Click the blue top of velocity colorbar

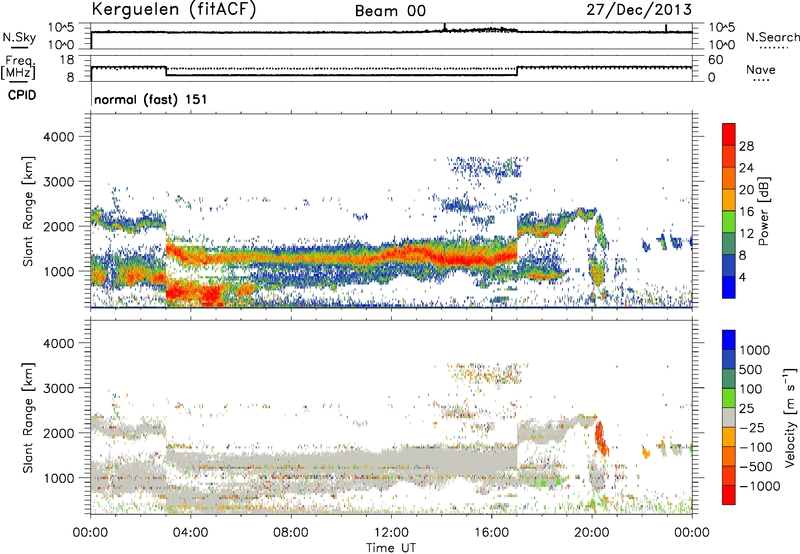tap(729, 340)
